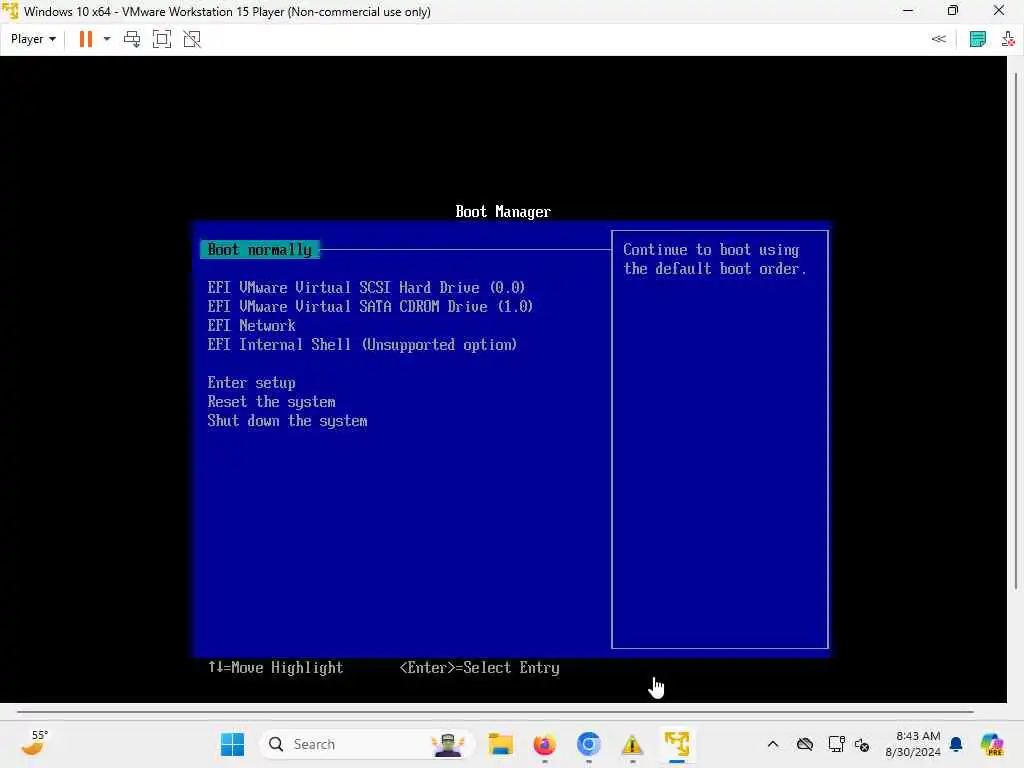
Task: Open the clock showing 8:43 AM
Action: pyautogui.click(x=913, y=744)
